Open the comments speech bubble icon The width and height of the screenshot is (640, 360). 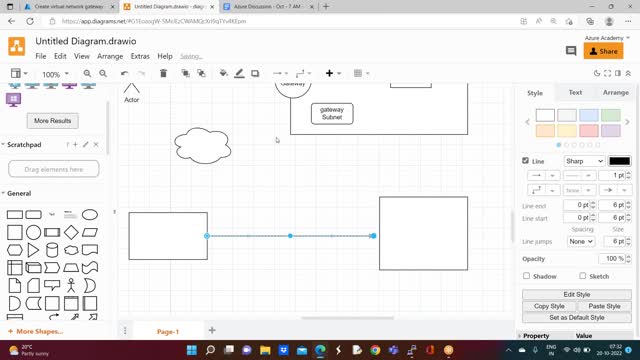[x=571, y=51]
